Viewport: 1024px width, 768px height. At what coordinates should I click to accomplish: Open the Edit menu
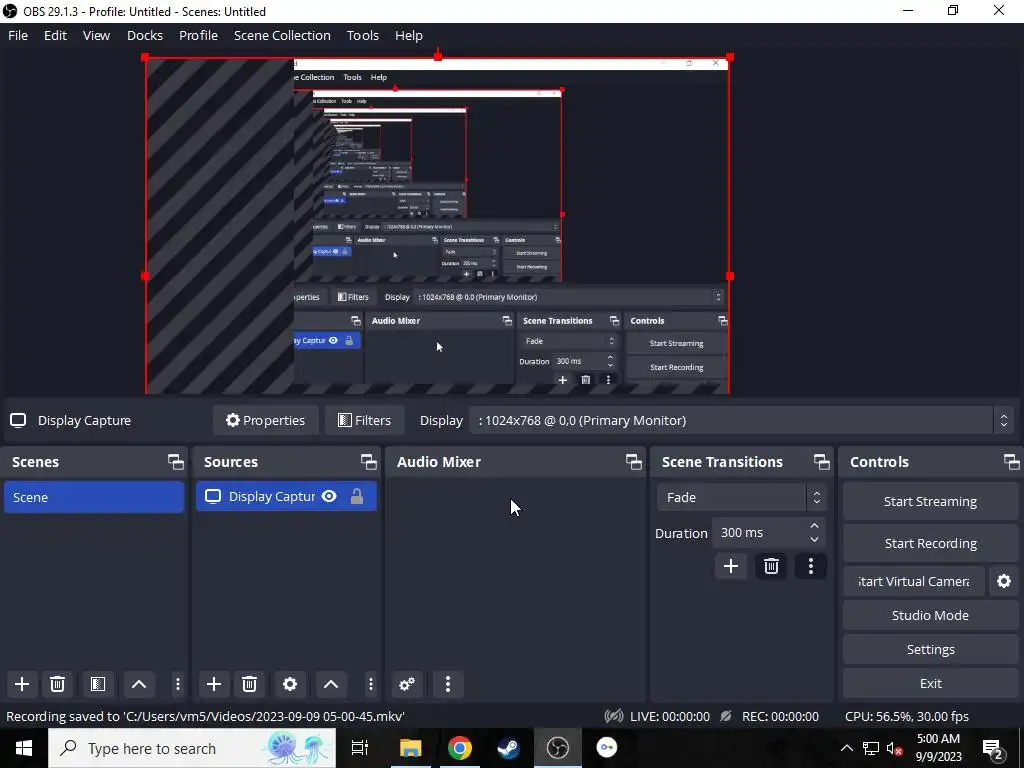click(56, 35)
